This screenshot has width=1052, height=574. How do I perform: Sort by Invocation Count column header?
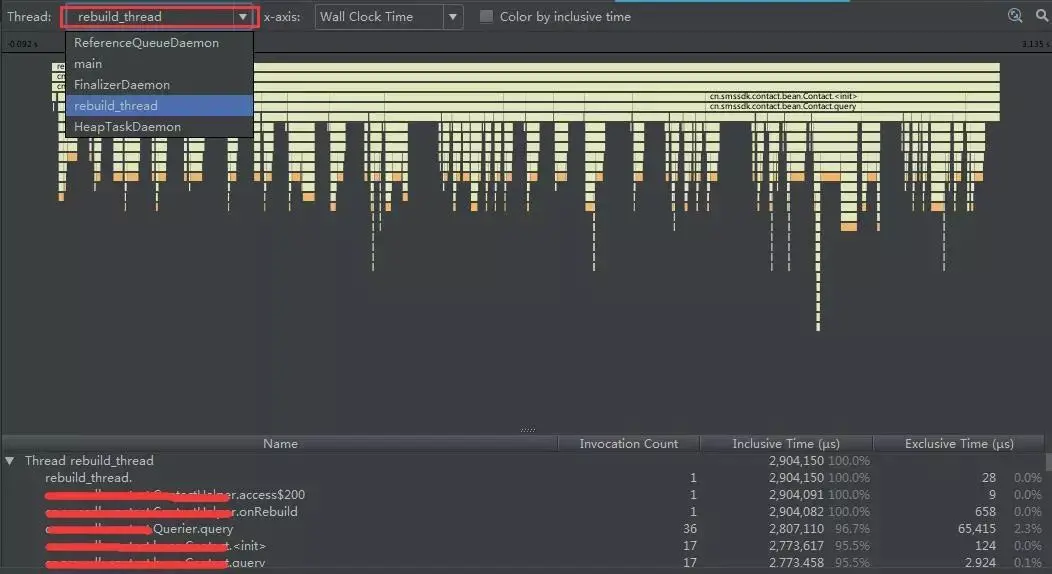coord(629,443)
